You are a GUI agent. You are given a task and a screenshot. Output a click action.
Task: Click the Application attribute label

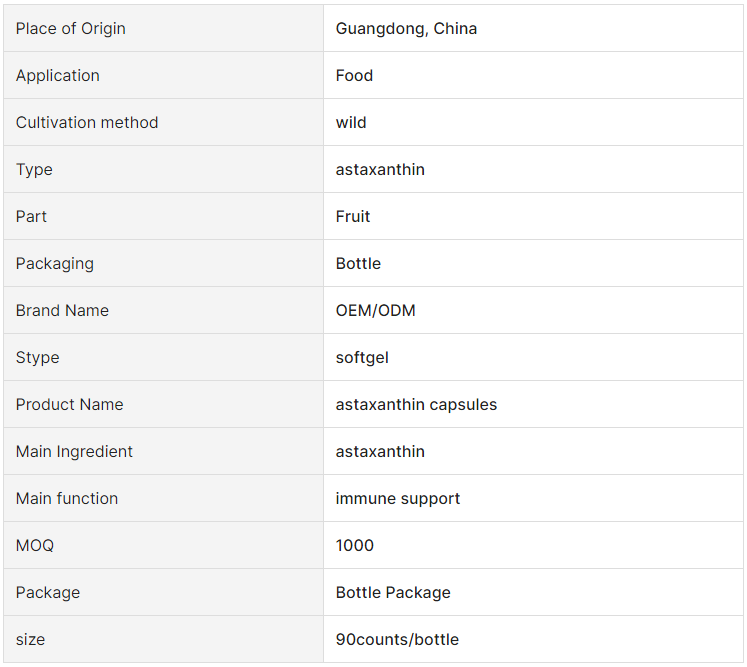pyautogui.click(x=58, y=76)
